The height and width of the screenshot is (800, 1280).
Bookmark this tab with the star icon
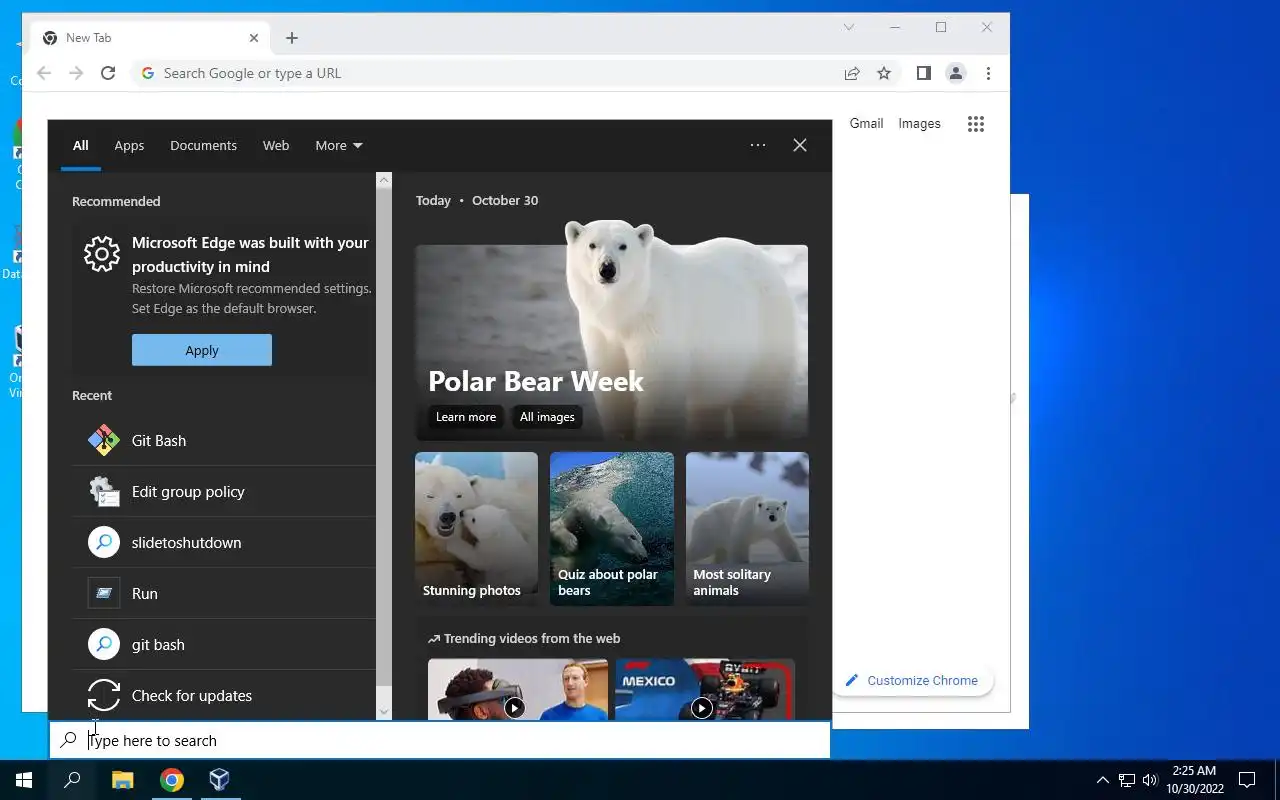point(884,73)
